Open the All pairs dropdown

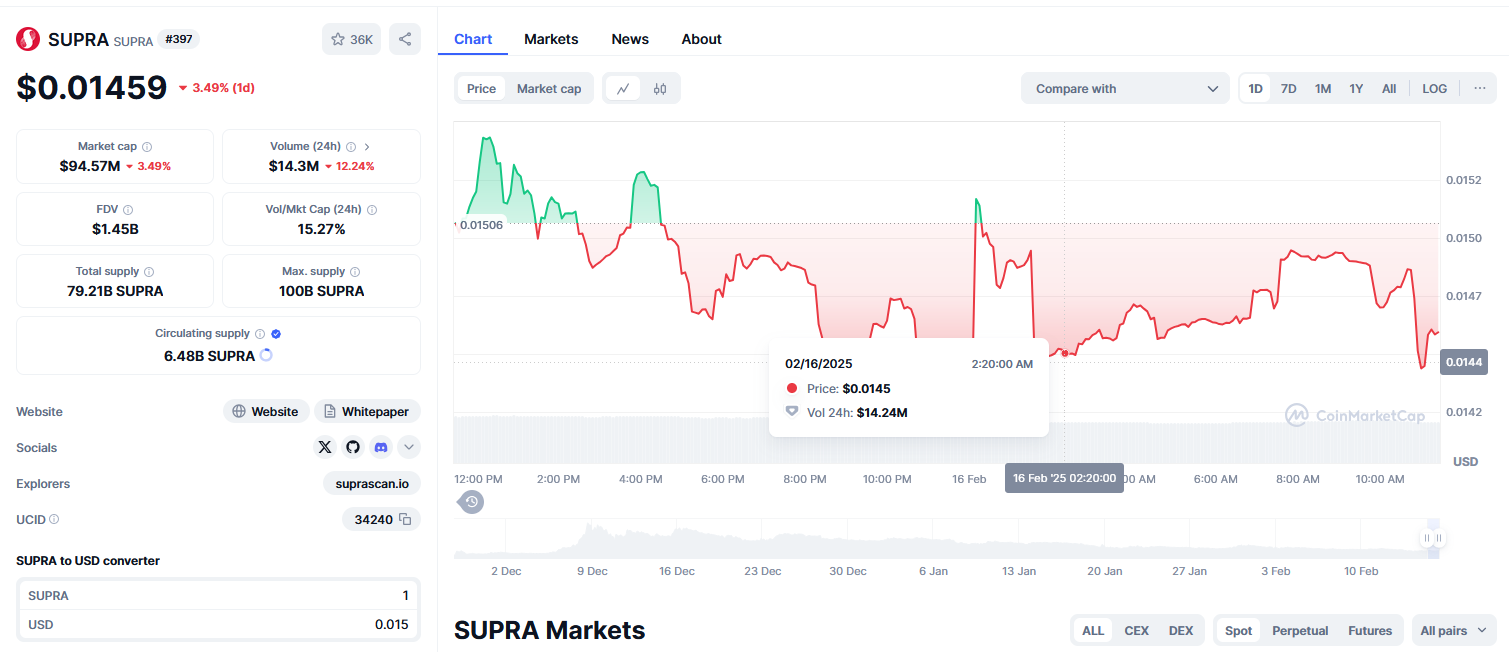click(1453, 630)
